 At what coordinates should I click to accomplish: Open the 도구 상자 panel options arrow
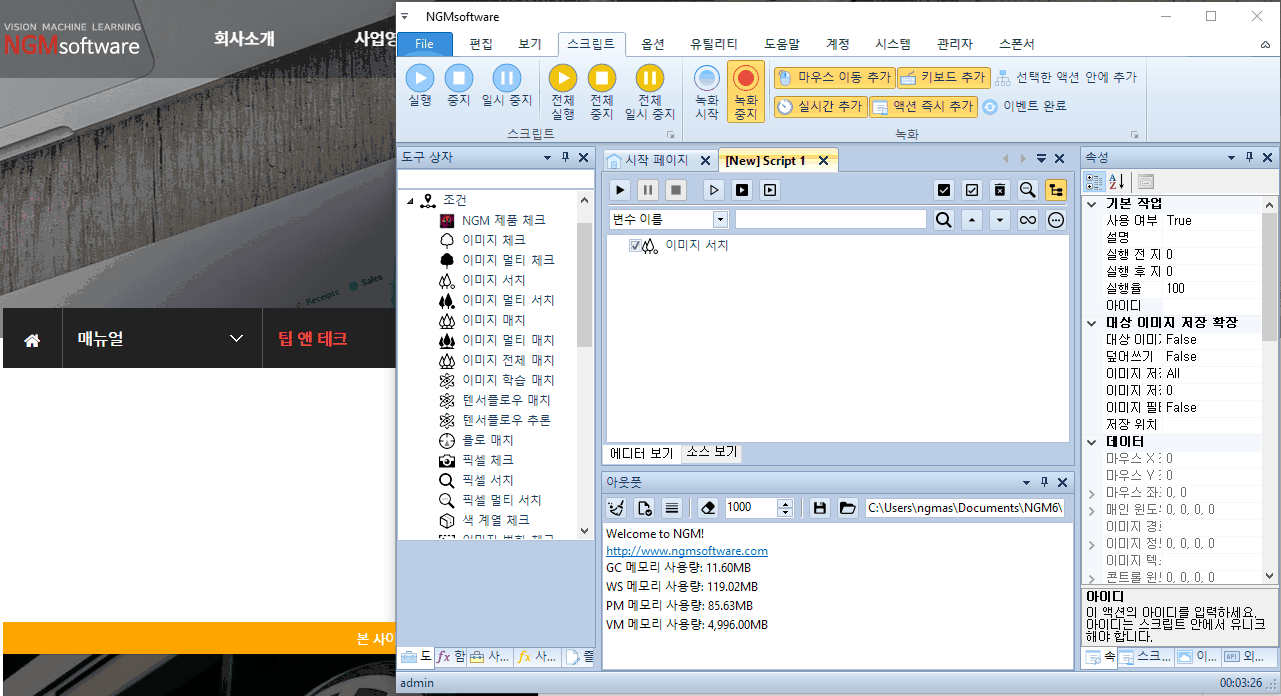[x=547, y=158]
